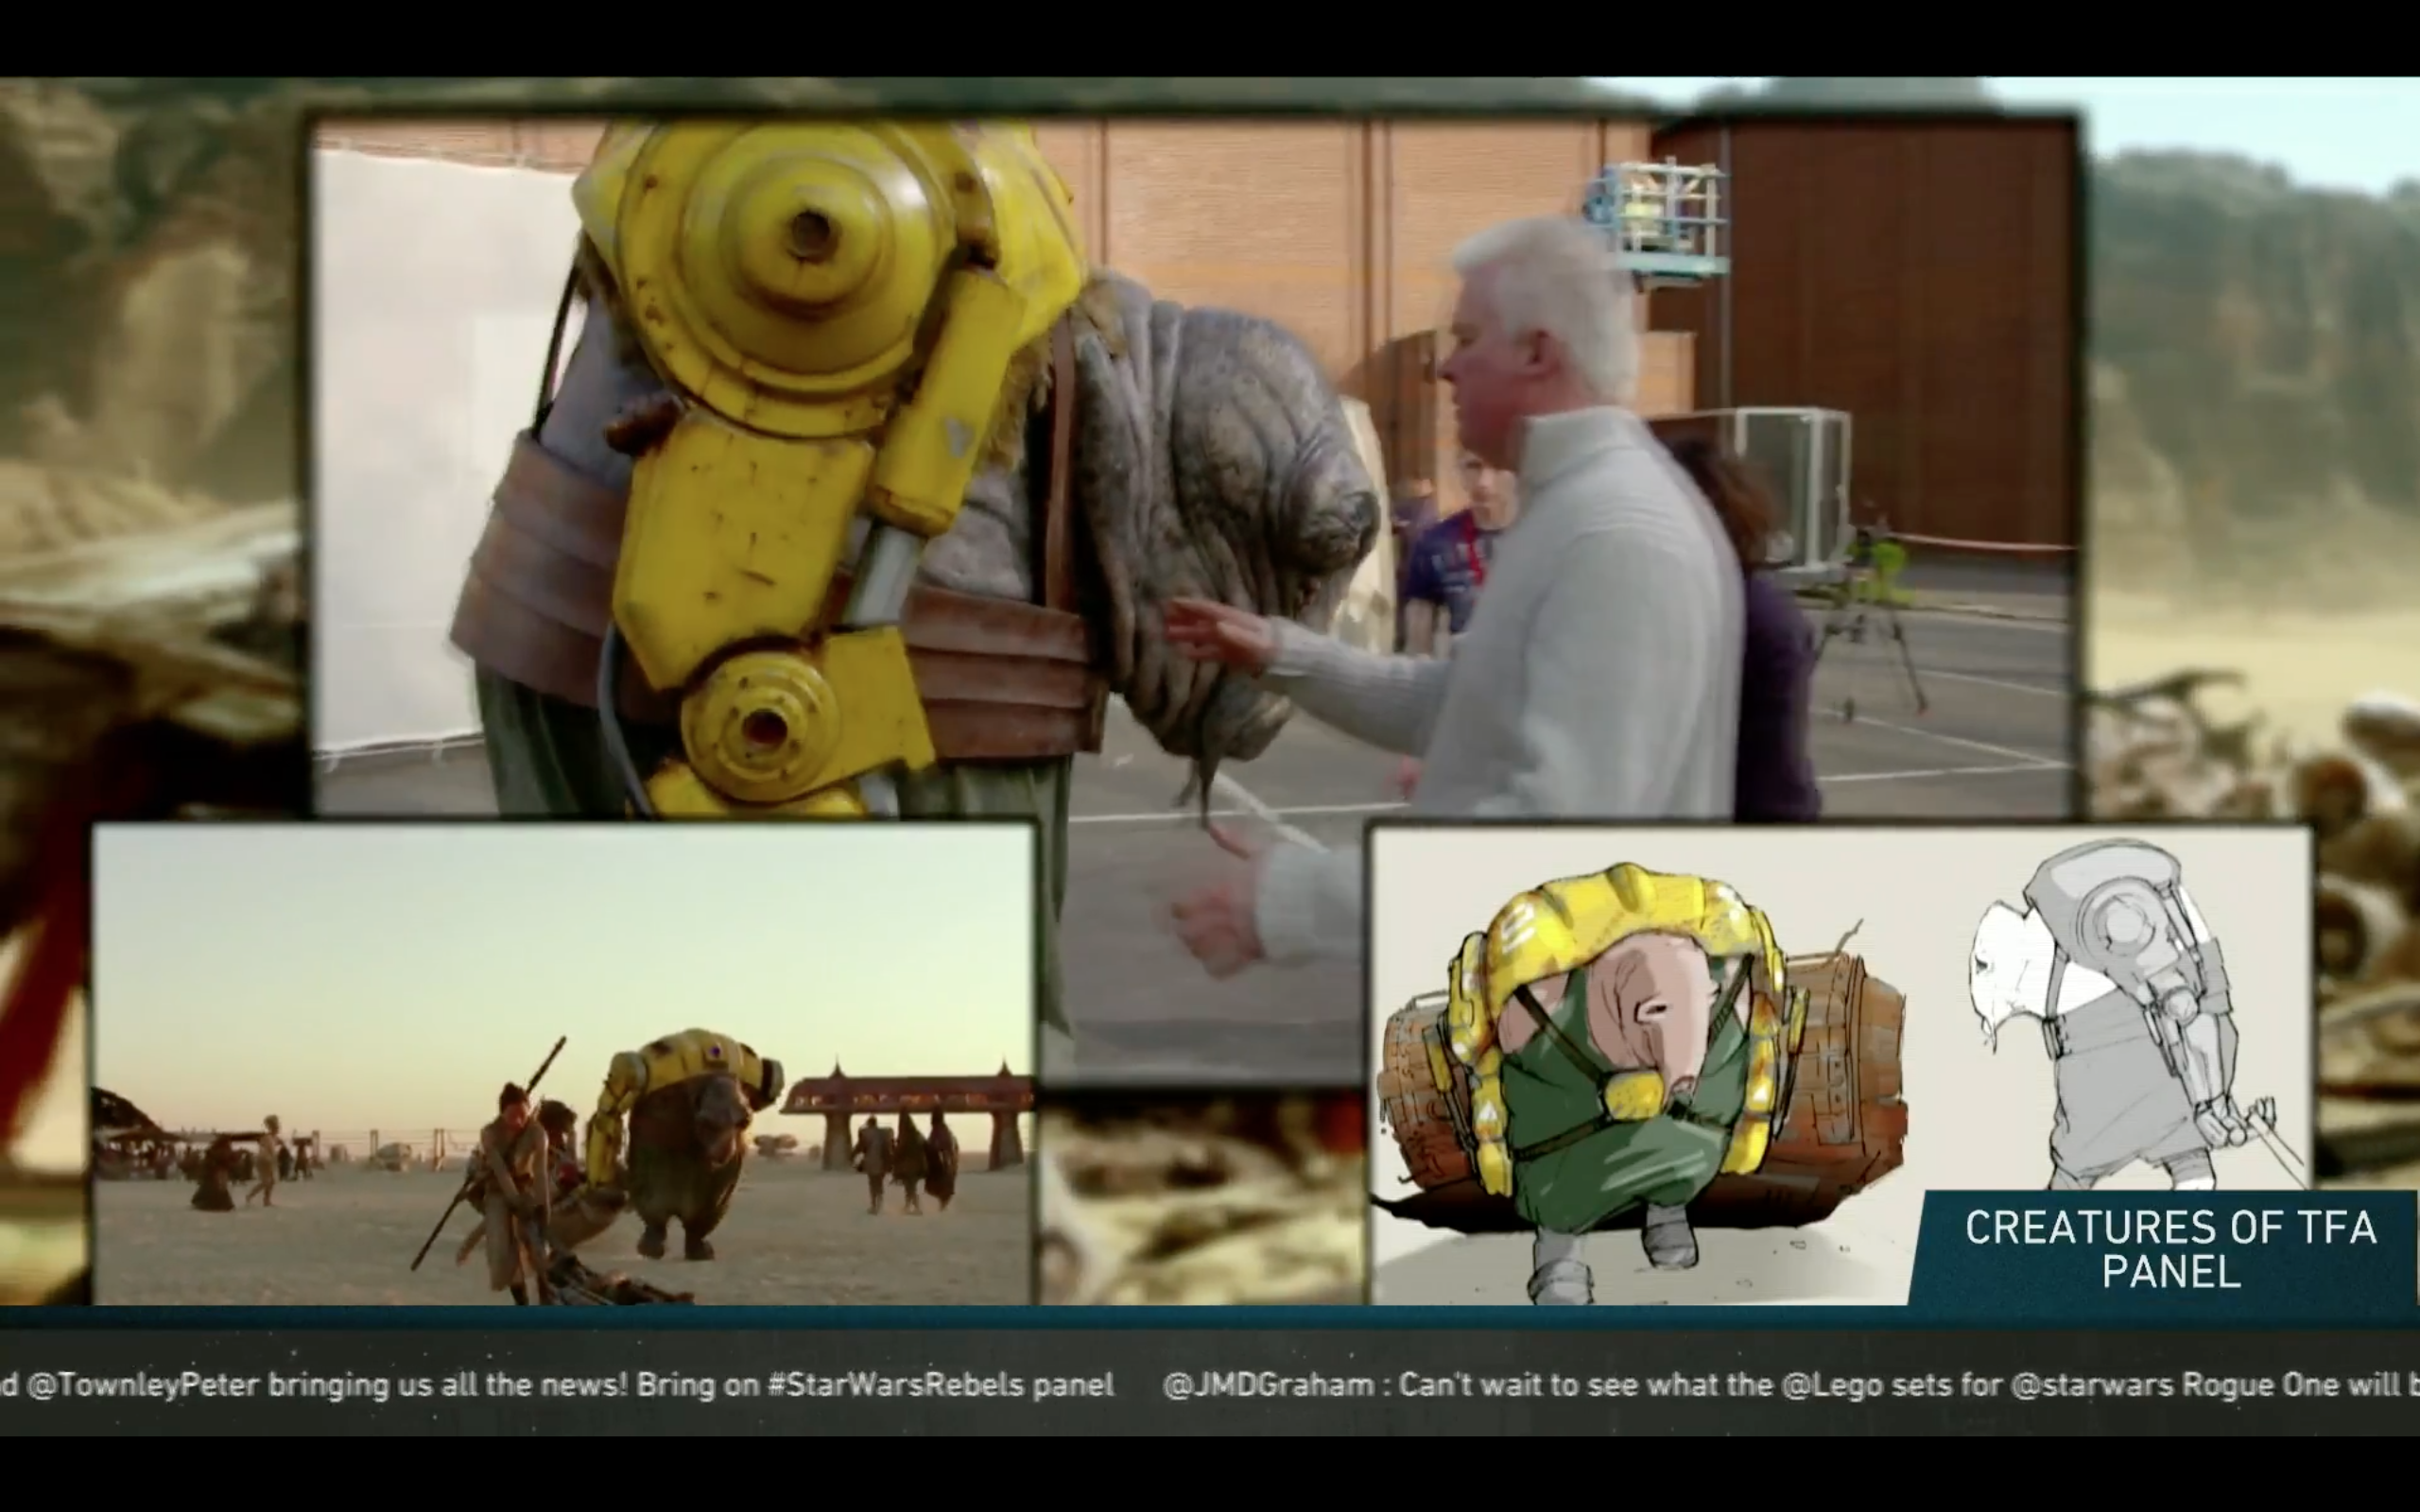Open the @TownleyPeter handle in ticker
The width and height of the screenshot is (2420, 1512).
143,1385
